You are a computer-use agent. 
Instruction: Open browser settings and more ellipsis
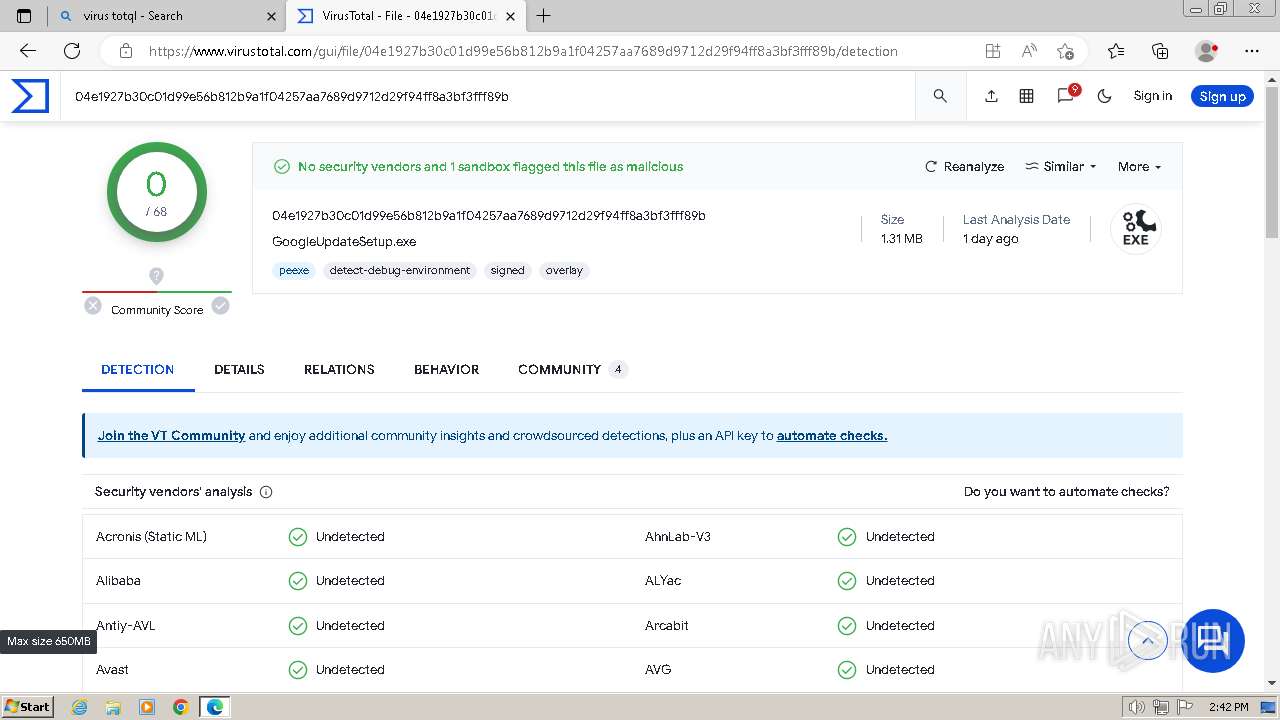click(1252, 51)
